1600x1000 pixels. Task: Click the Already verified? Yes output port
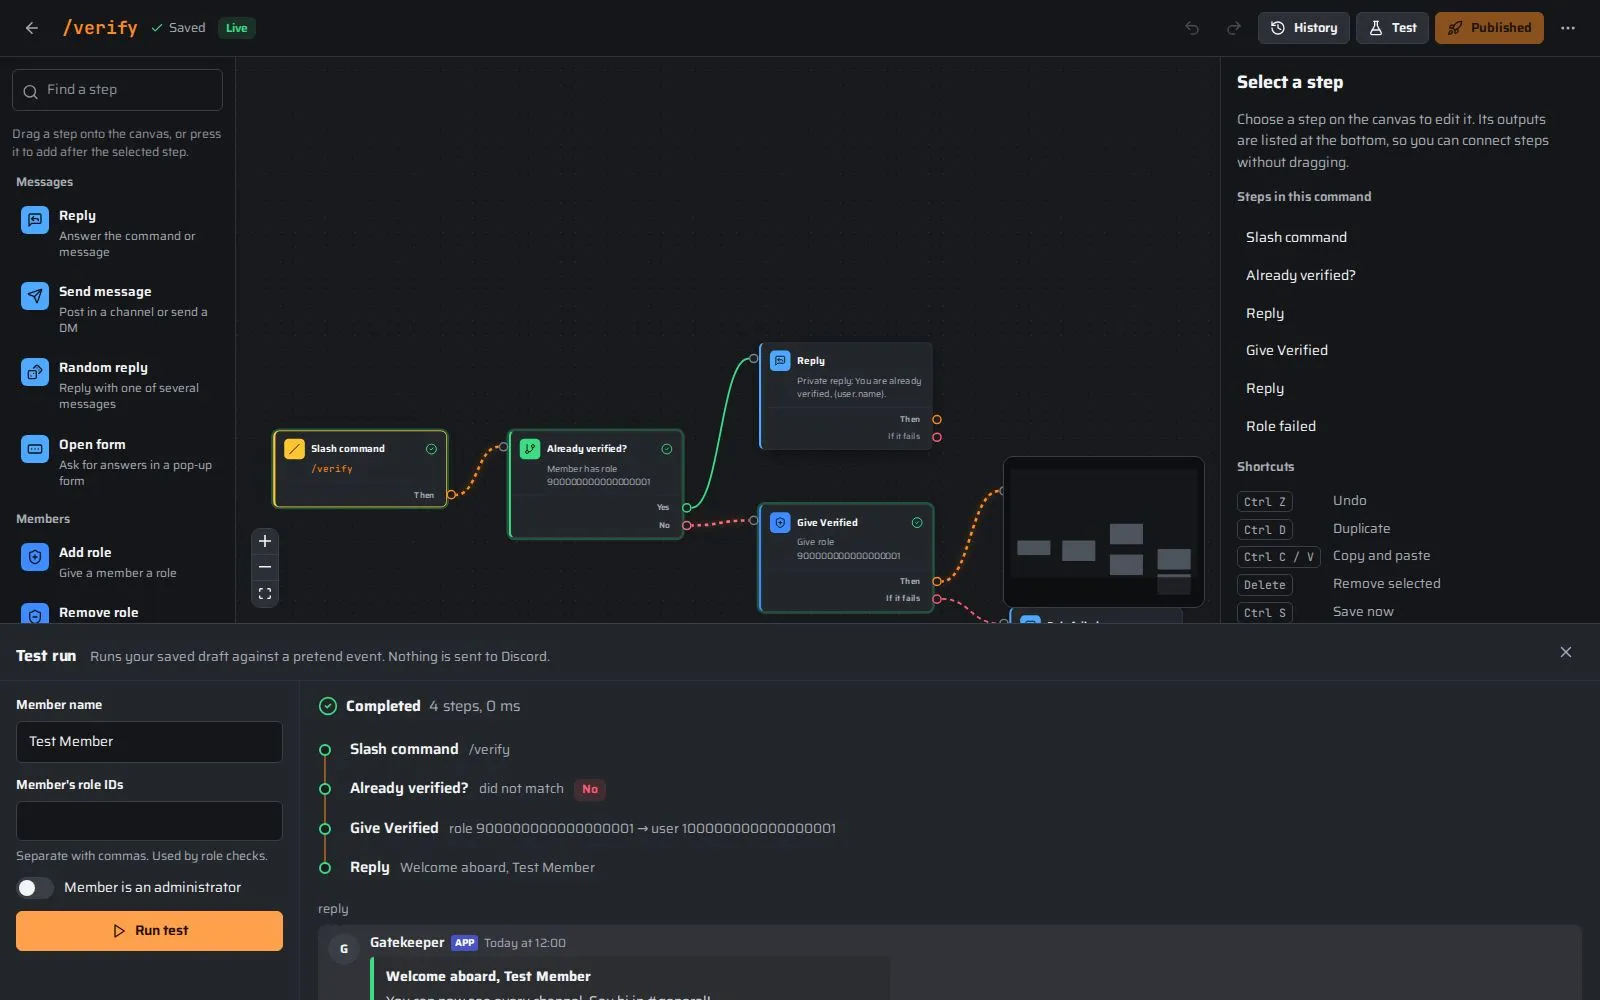click(687, 508)
